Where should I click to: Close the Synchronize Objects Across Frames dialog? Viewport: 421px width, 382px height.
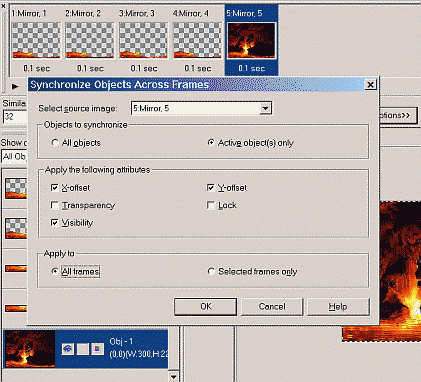pos(370,85)
